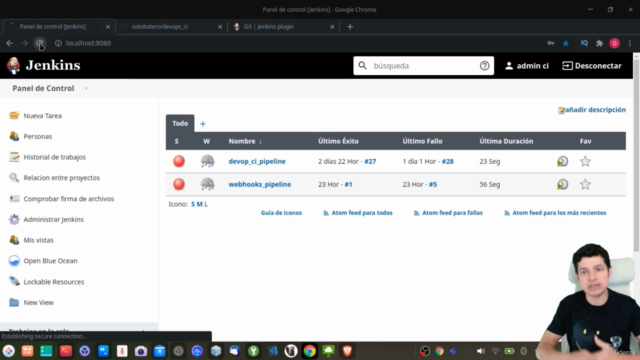The width and height of the screenshot is (640, 360).
Task: Open a new Chrome tab
Action: click(350, 27)
